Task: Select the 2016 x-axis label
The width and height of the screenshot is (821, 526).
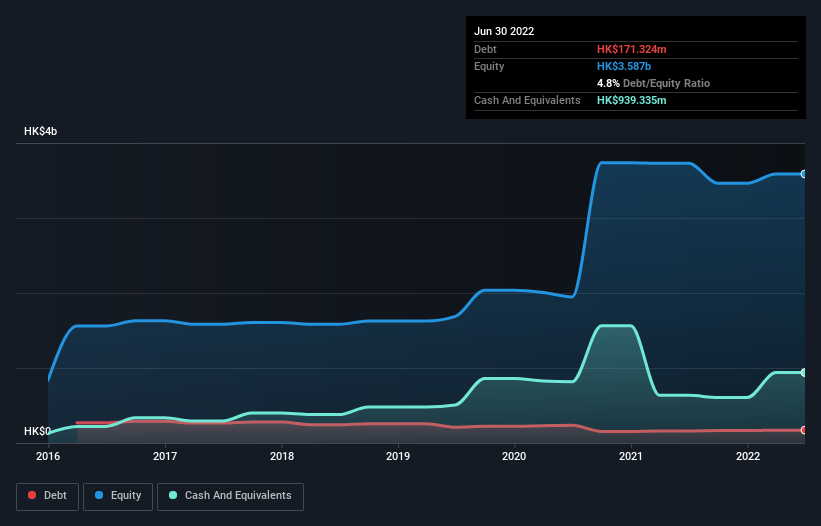Action: tap(48, 456)
